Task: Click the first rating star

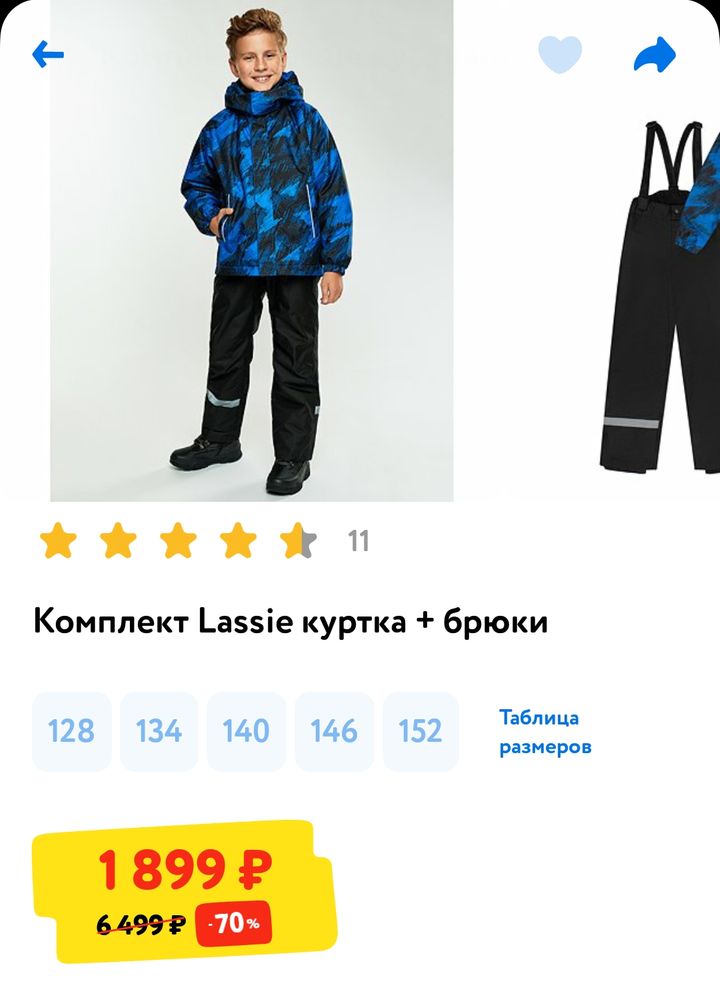Action: tap(58, 540)
